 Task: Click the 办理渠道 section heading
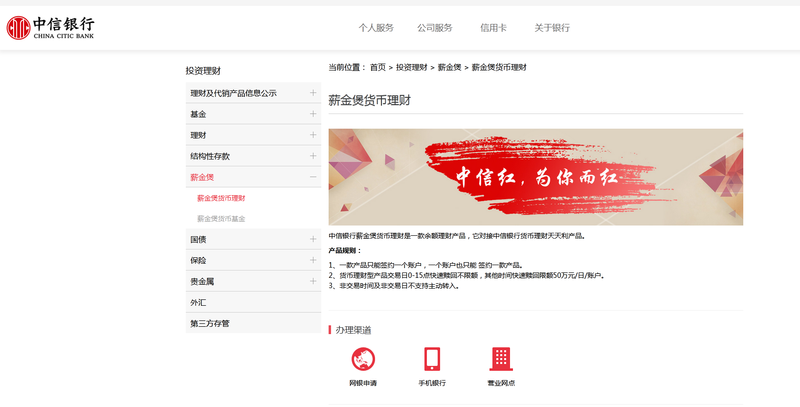[x=353, y=330]
